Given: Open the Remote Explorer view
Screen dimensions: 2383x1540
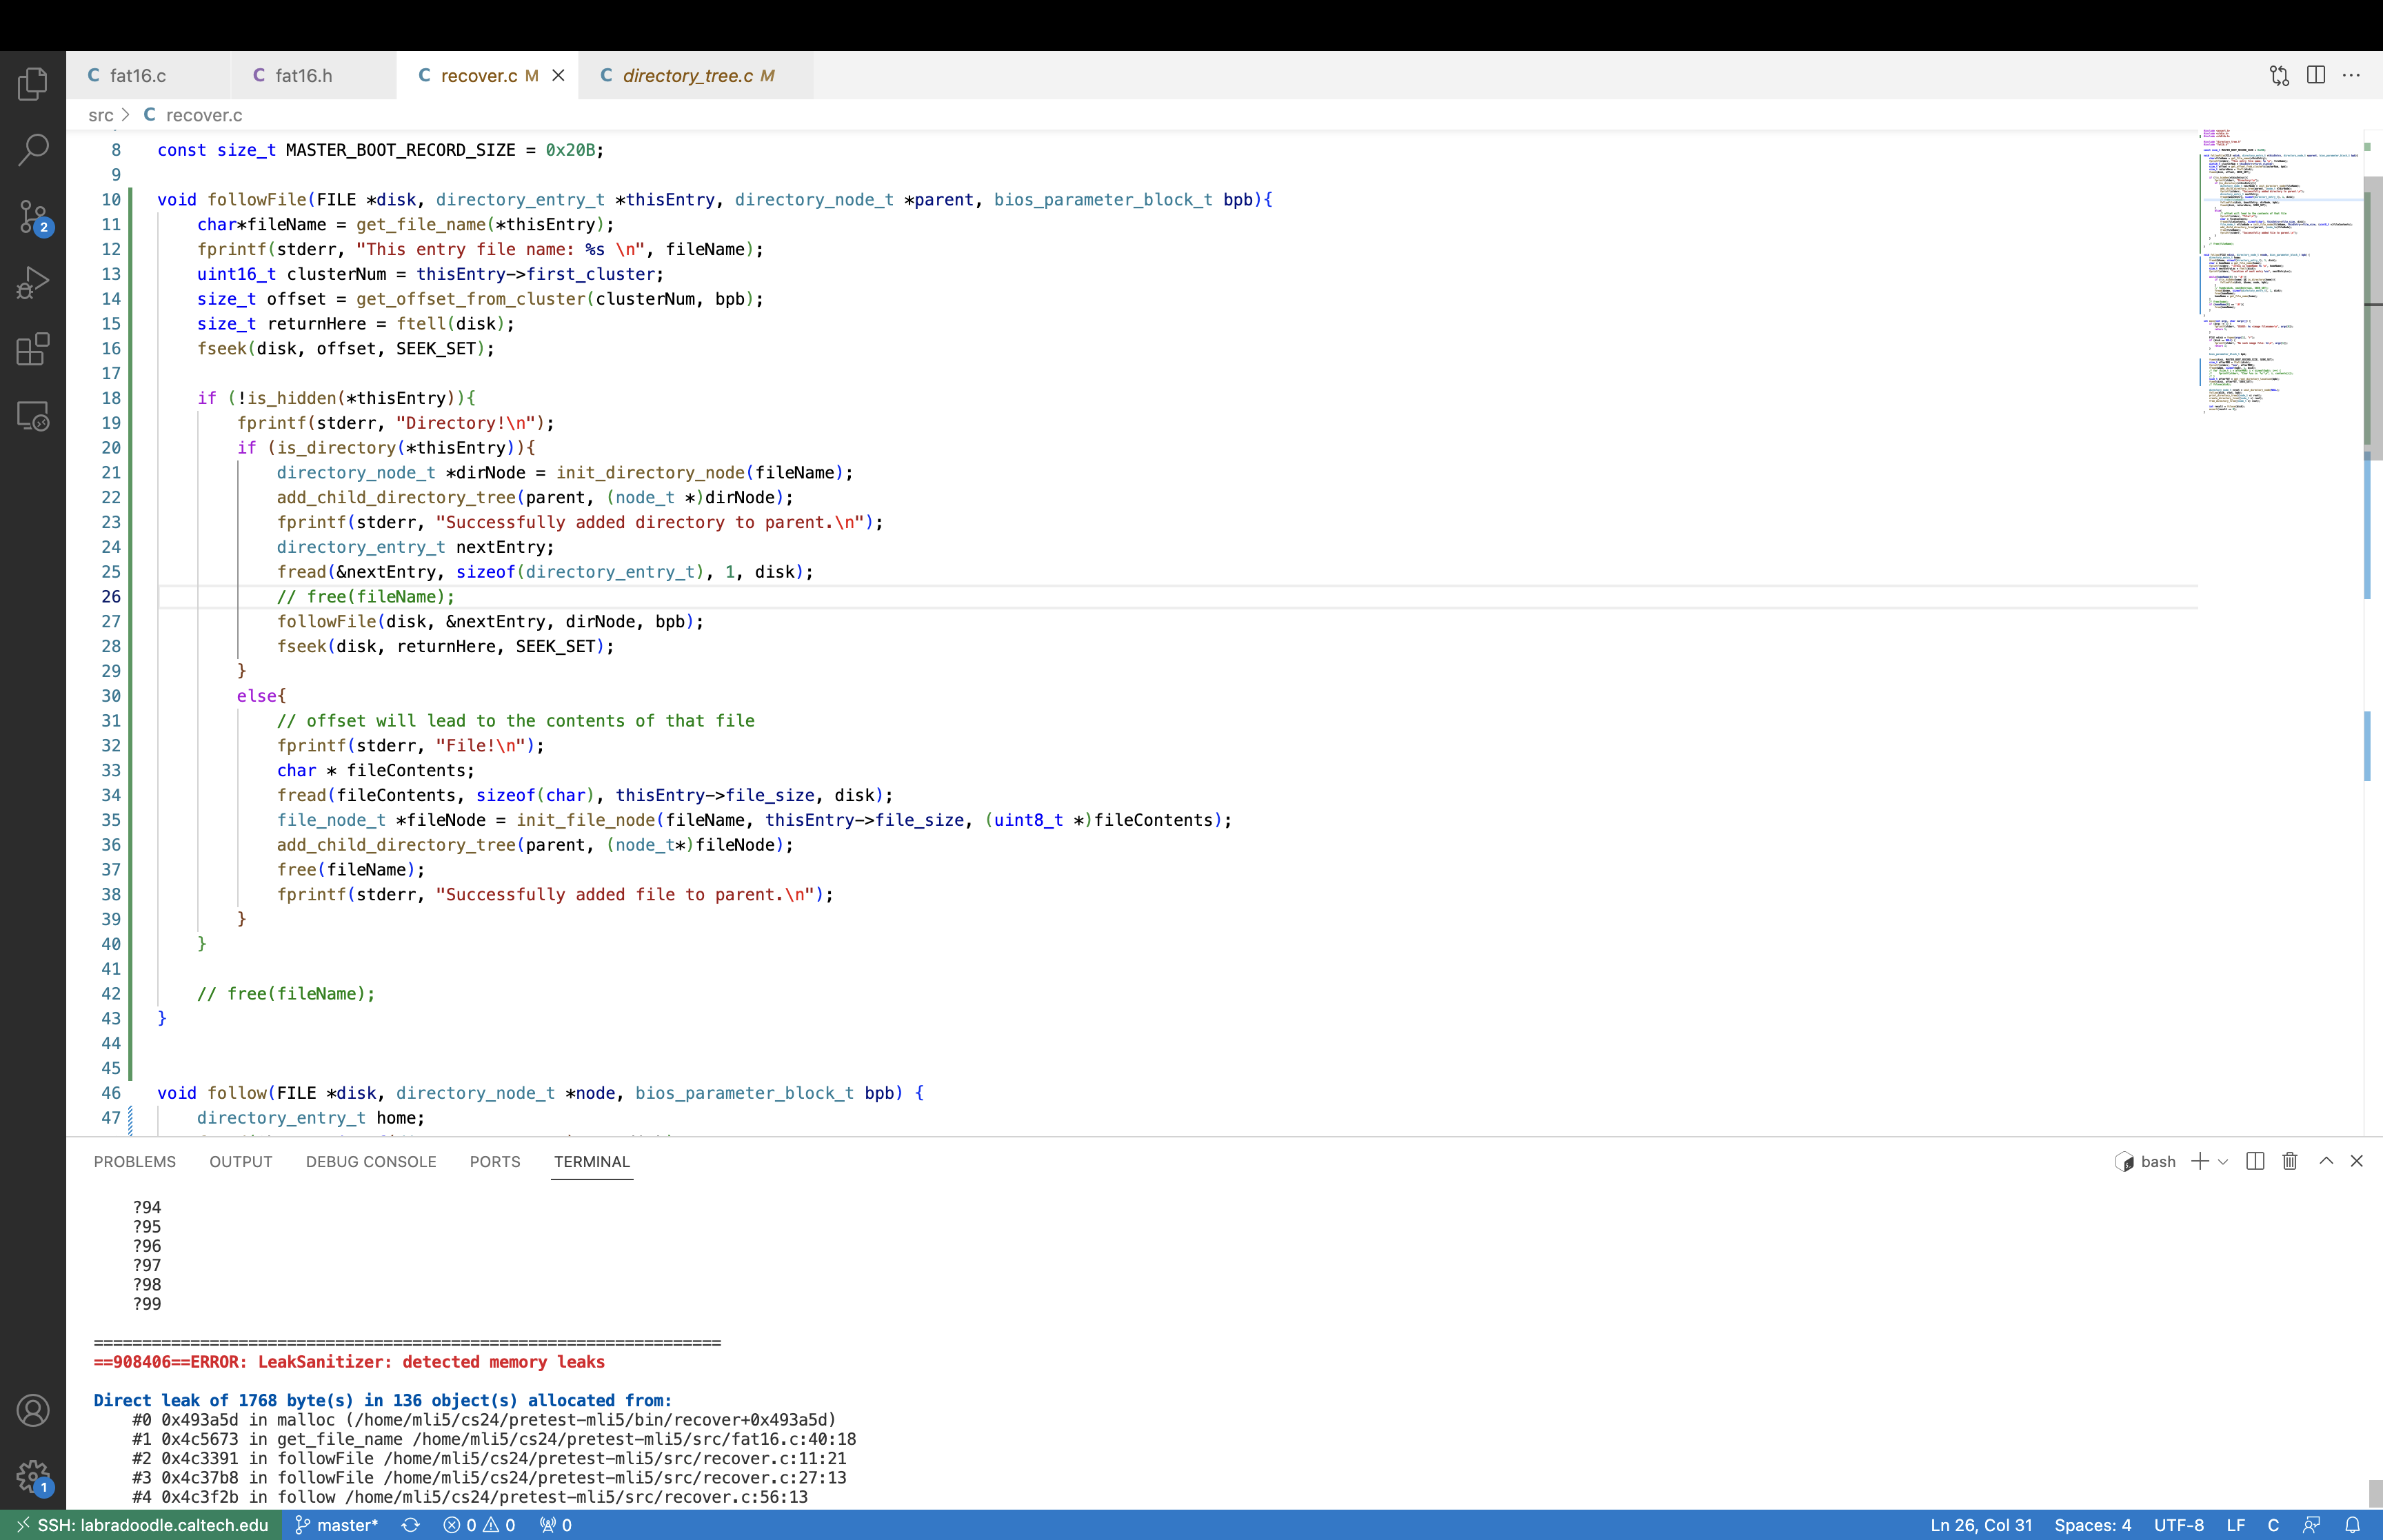Looking at the screenshot, I should pos(32,416).
